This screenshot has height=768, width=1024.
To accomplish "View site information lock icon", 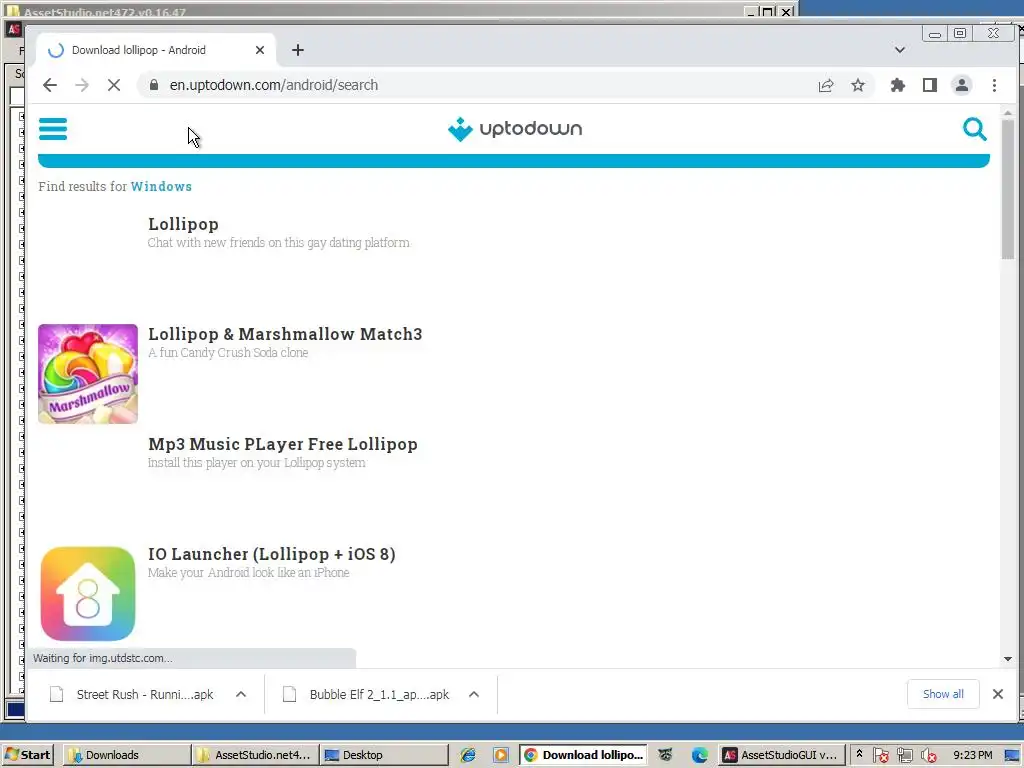I will point(153,85).
